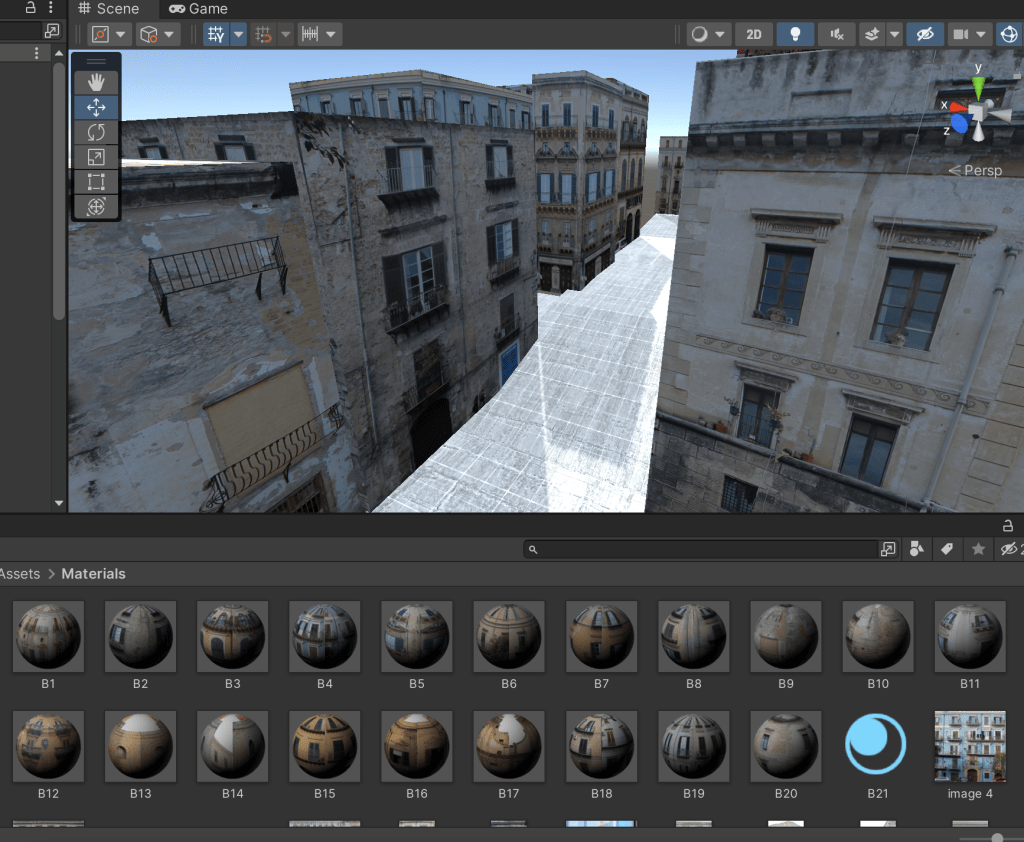Screen dimensions: 1024x842
Task: Expand the grid snapping dropdown arrow
Action: (239, 34)
